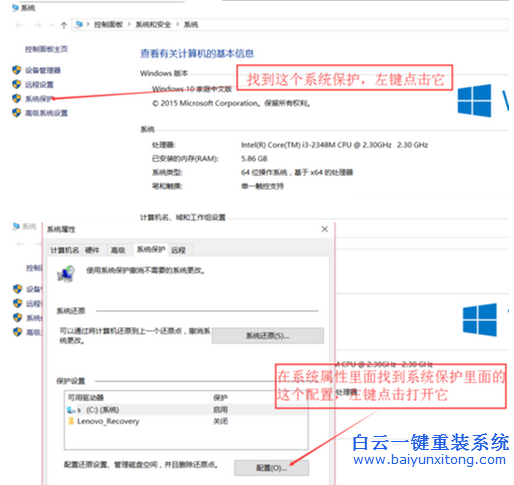Open 高级系统设置 in the upper window sidebar

(x=46, y=113)
